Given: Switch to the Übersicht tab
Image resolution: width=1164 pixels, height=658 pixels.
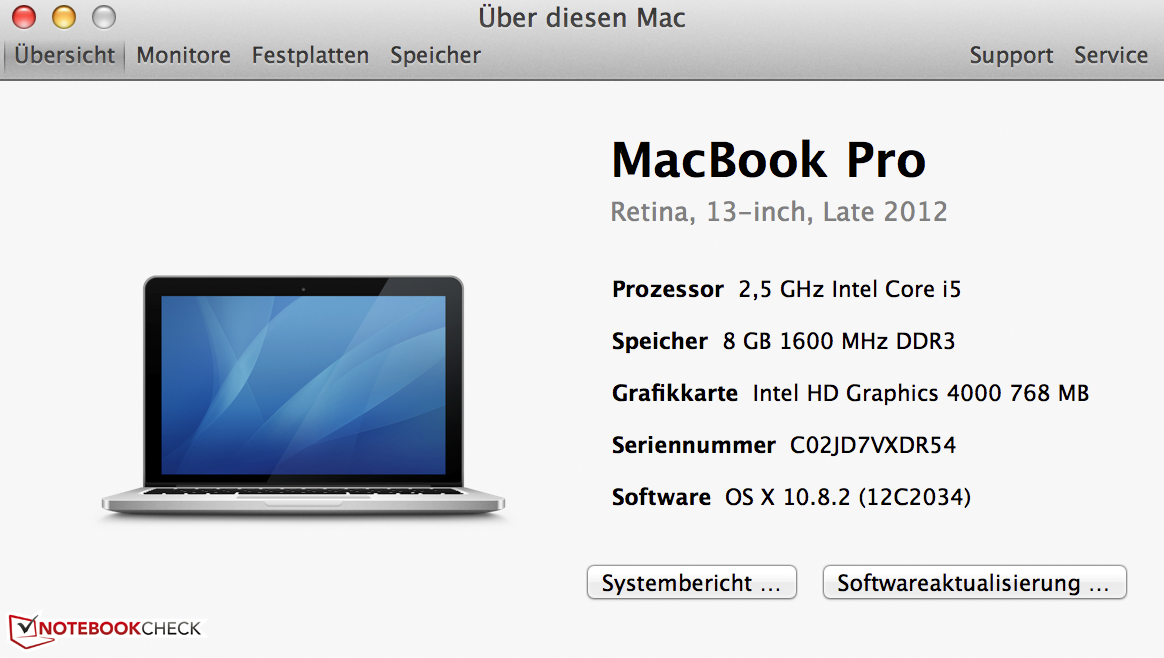Looking at the screenshot, I should [x=65, y=55].
